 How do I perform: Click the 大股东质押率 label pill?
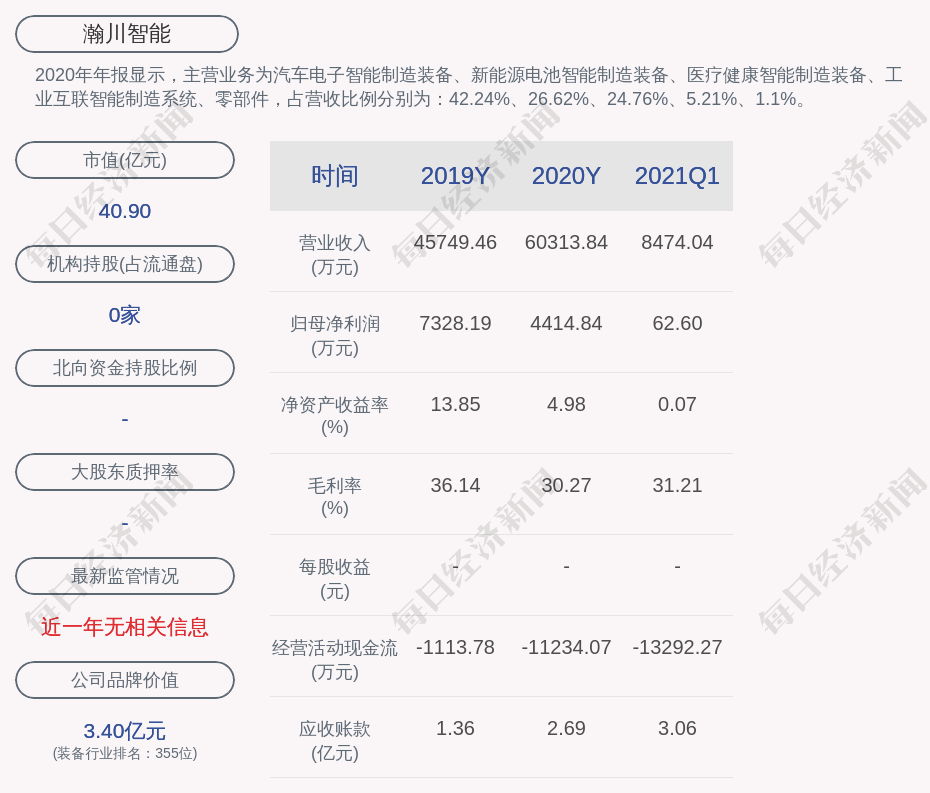(125, 472)
